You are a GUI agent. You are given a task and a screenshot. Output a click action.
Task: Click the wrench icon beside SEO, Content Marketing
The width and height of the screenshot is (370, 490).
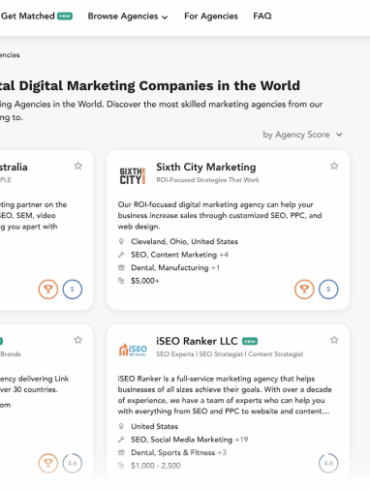pyautogui.click(x=121, y=255)
